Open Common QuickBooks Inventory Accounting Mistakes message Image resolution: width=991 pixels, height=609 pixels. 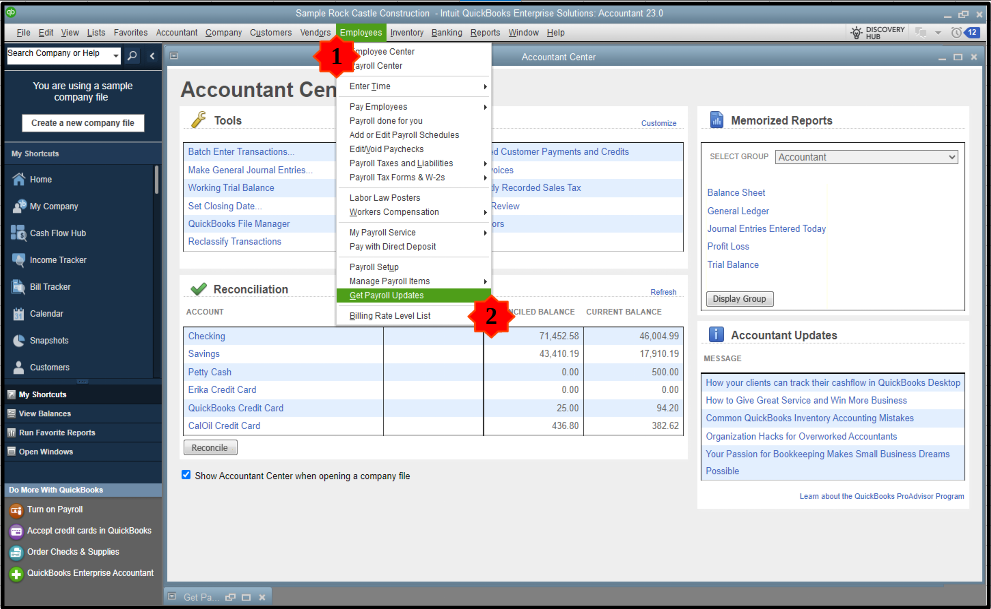(810, 418)
